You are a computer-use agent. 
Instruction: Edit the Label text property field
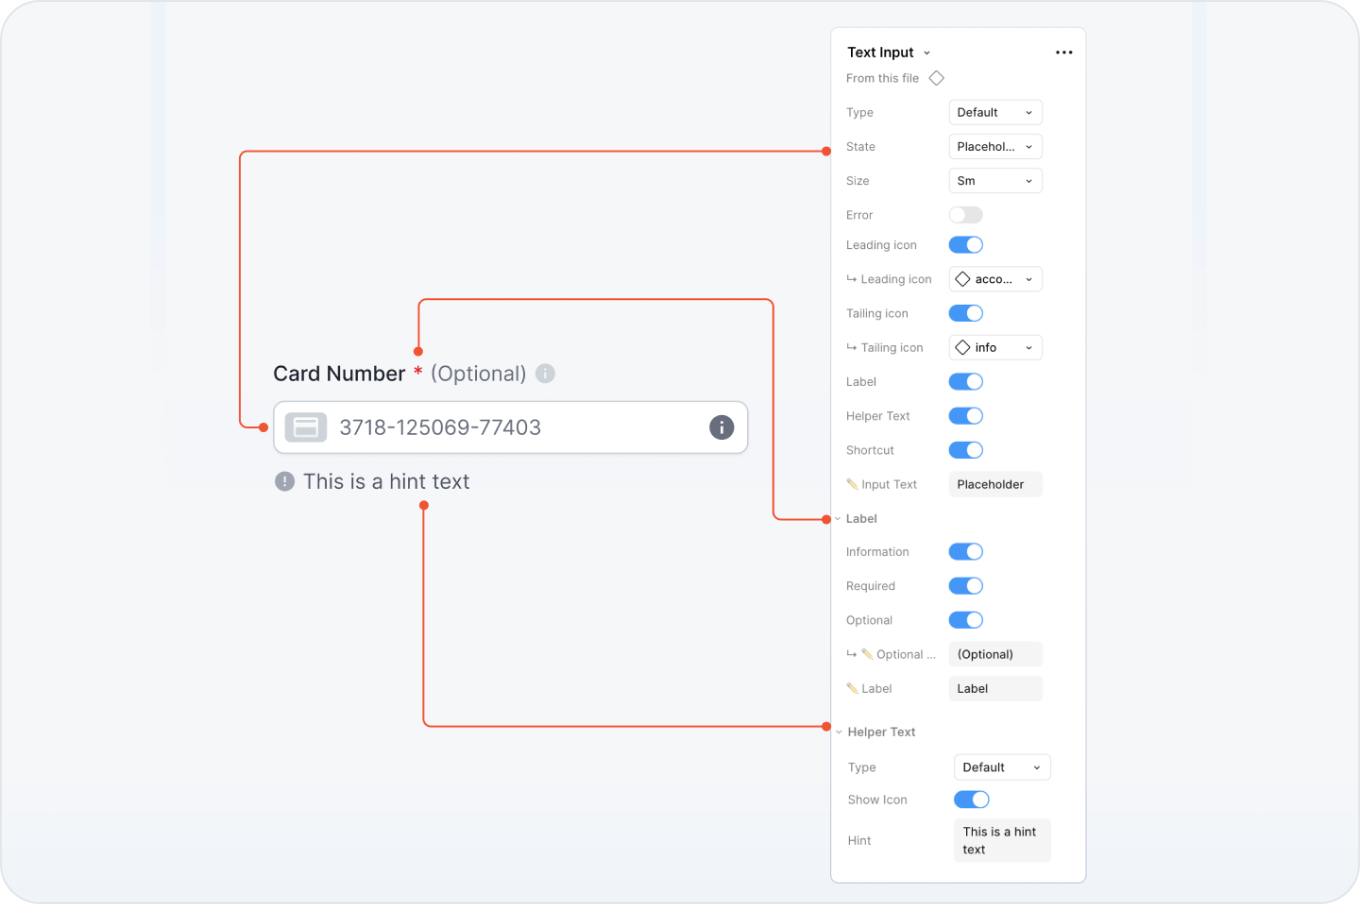[995, 688]
